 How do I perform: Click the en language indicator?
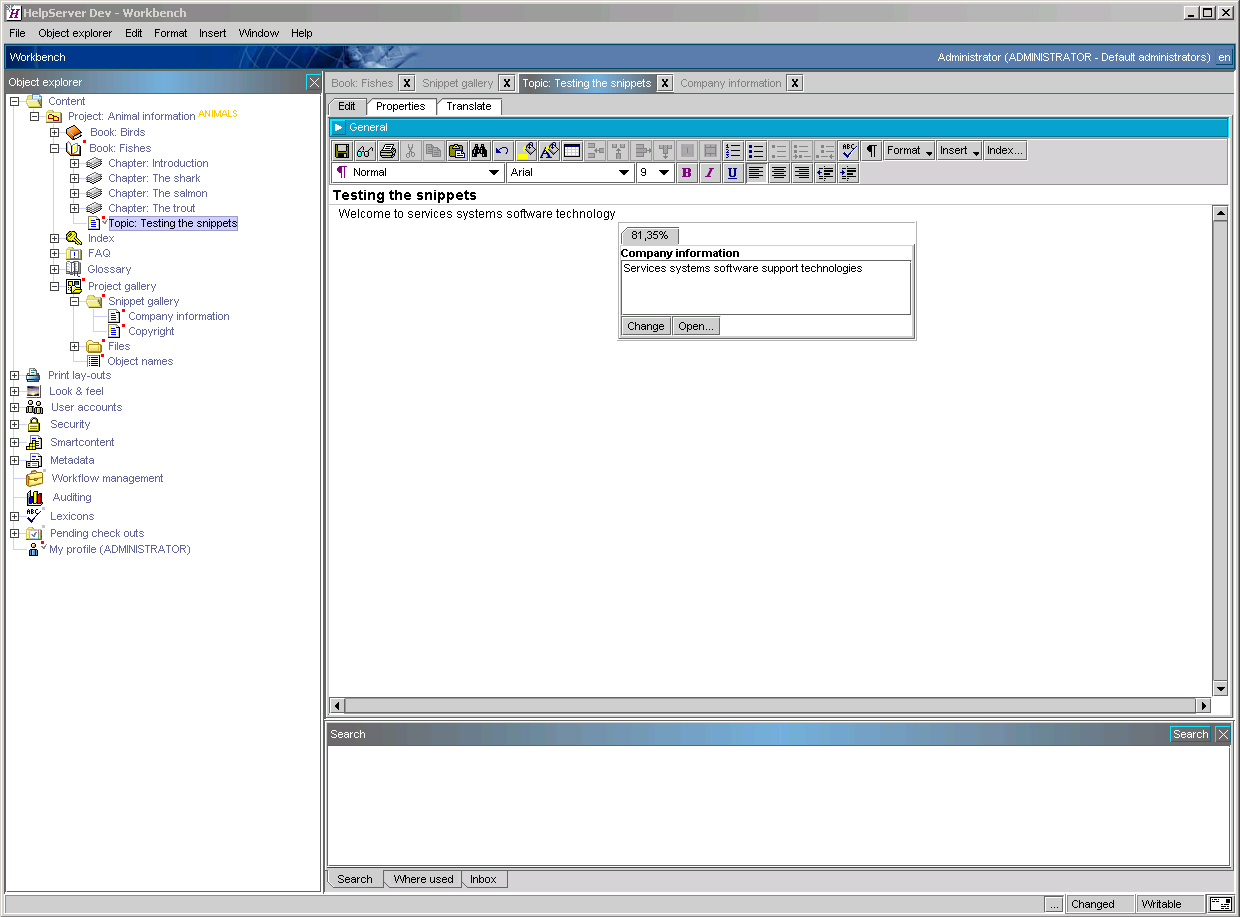[x=1224, y=57]
